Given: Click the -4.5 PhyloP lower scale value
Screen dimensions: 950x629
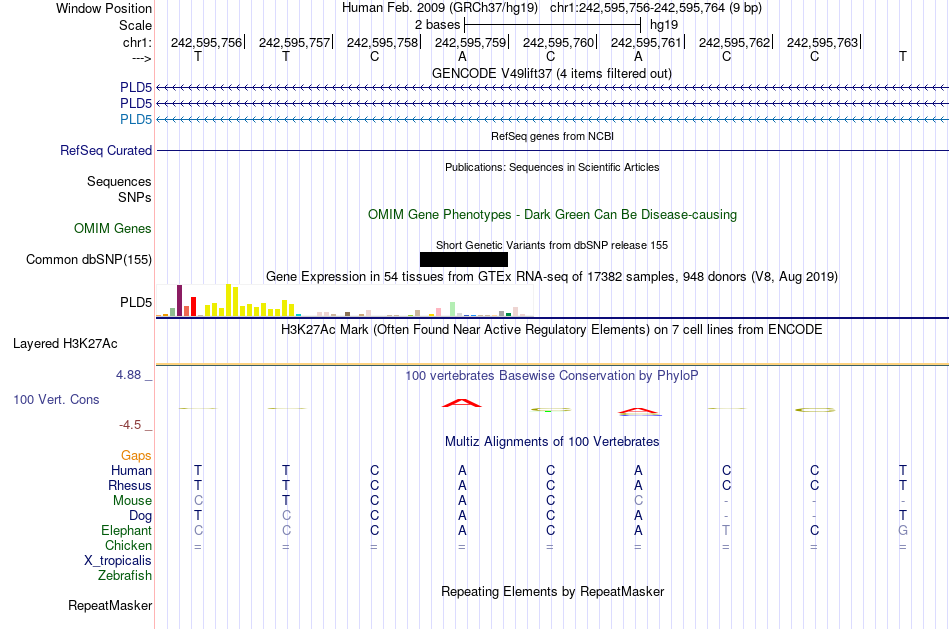Looking at the screenshot, I should (130, 425).
